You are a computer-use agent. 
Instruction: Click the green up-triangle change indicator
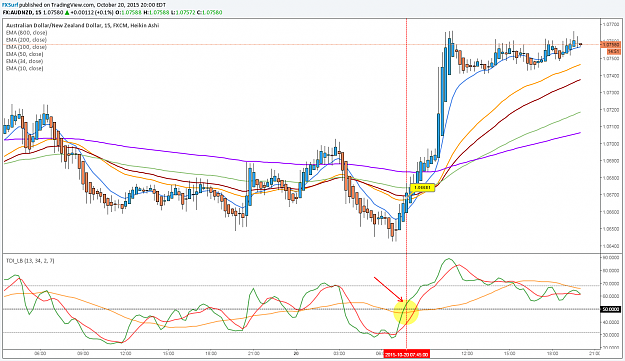(67, 12)
